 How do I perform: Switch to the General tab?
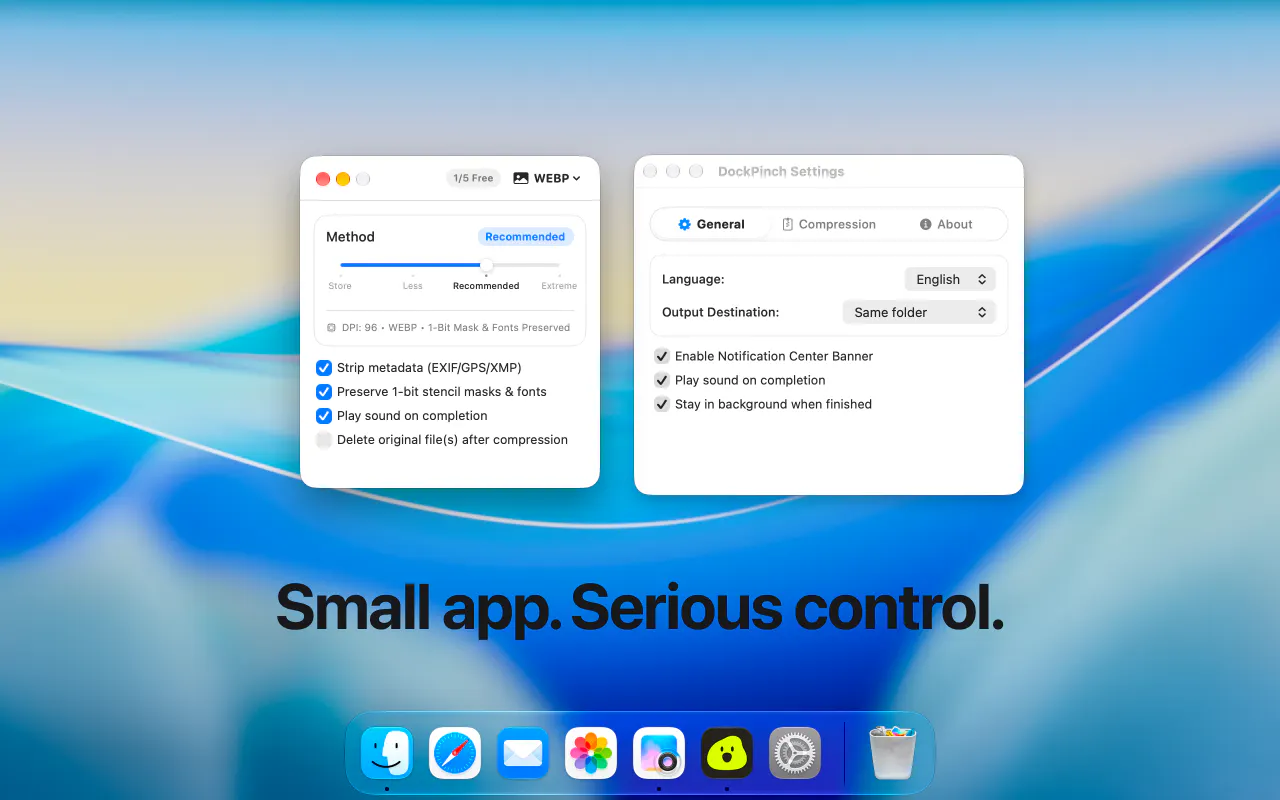click(x=711, y=224)
